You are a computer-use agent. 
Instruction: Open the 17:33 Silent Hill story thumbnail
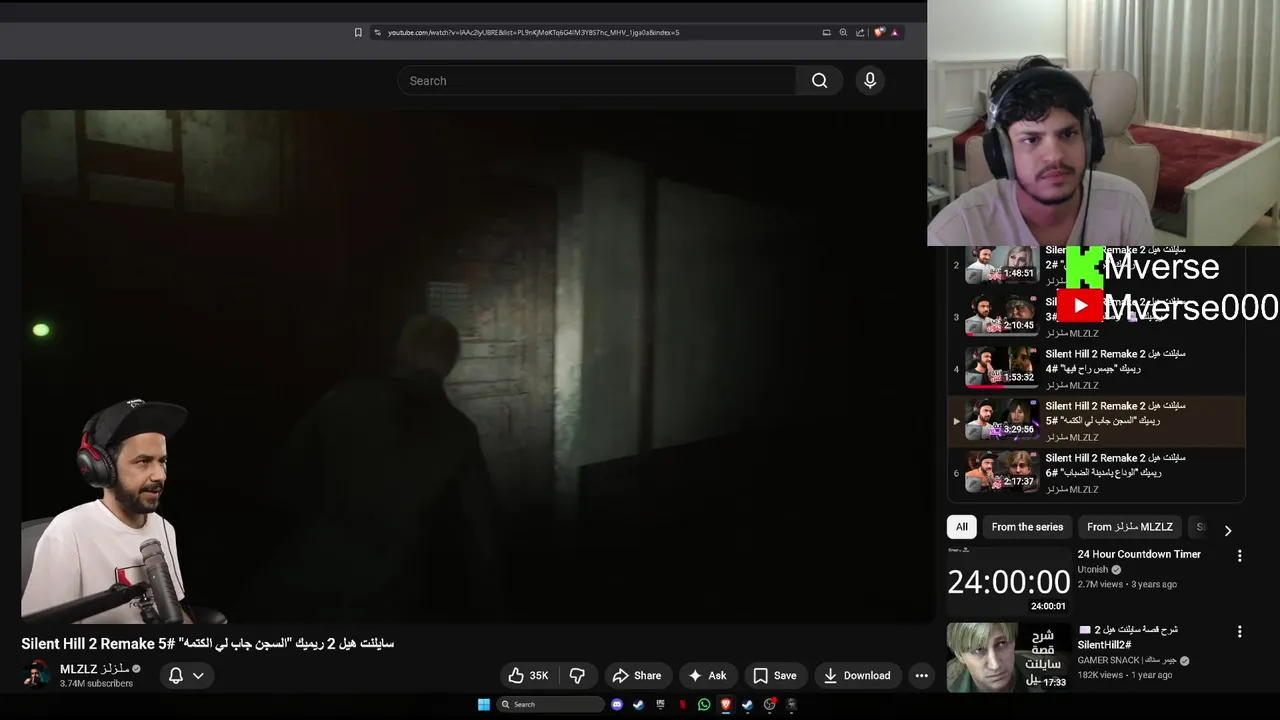point(1008,658)
